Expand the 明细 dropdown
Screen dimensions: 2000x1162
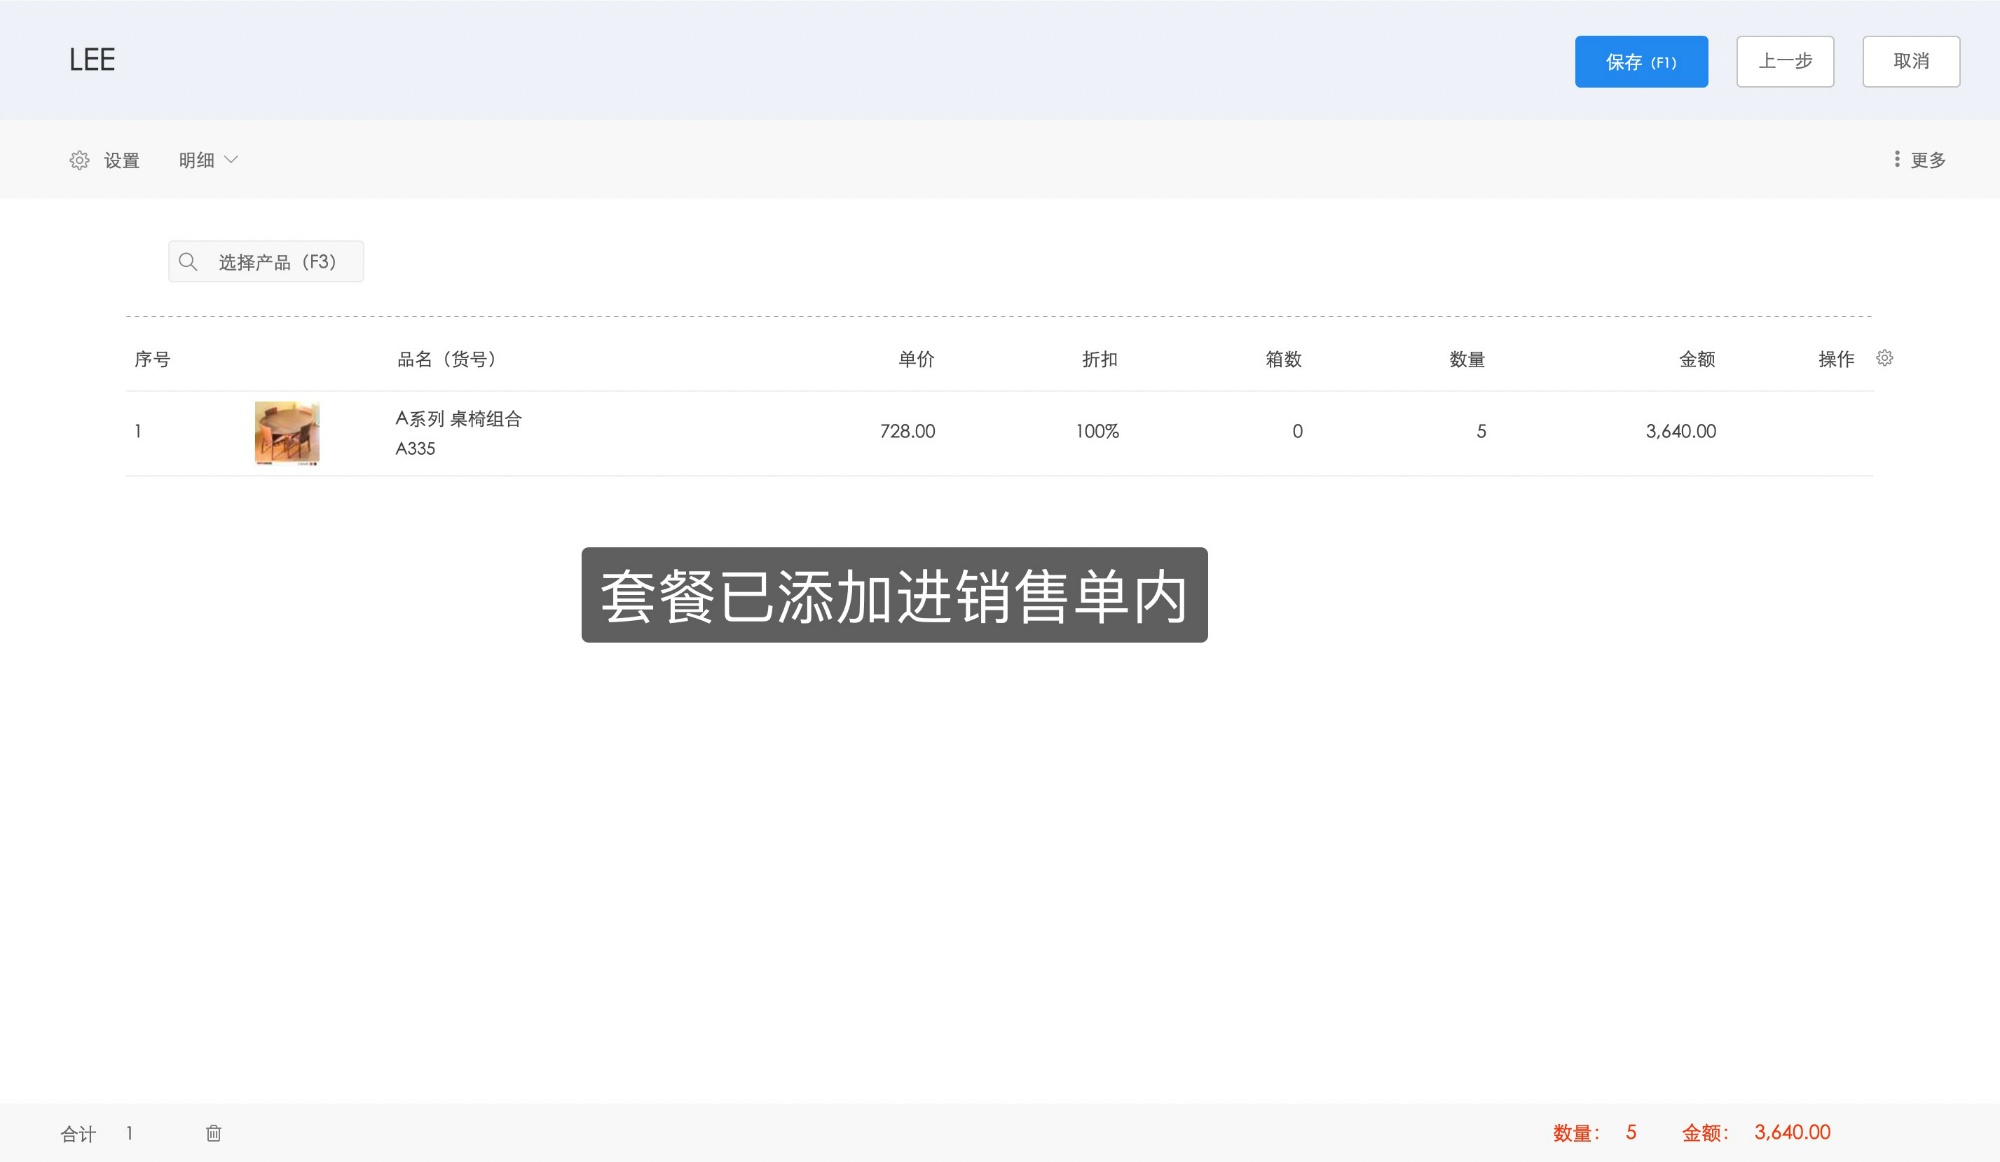click(x=207, y=159)
